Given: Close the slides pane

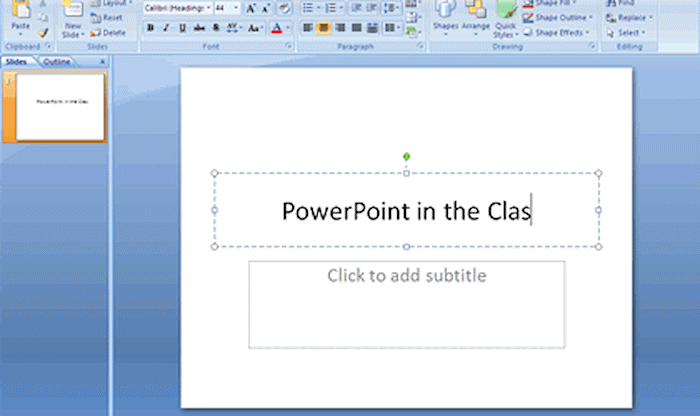Looking at the screenshot, I should 102,62.
